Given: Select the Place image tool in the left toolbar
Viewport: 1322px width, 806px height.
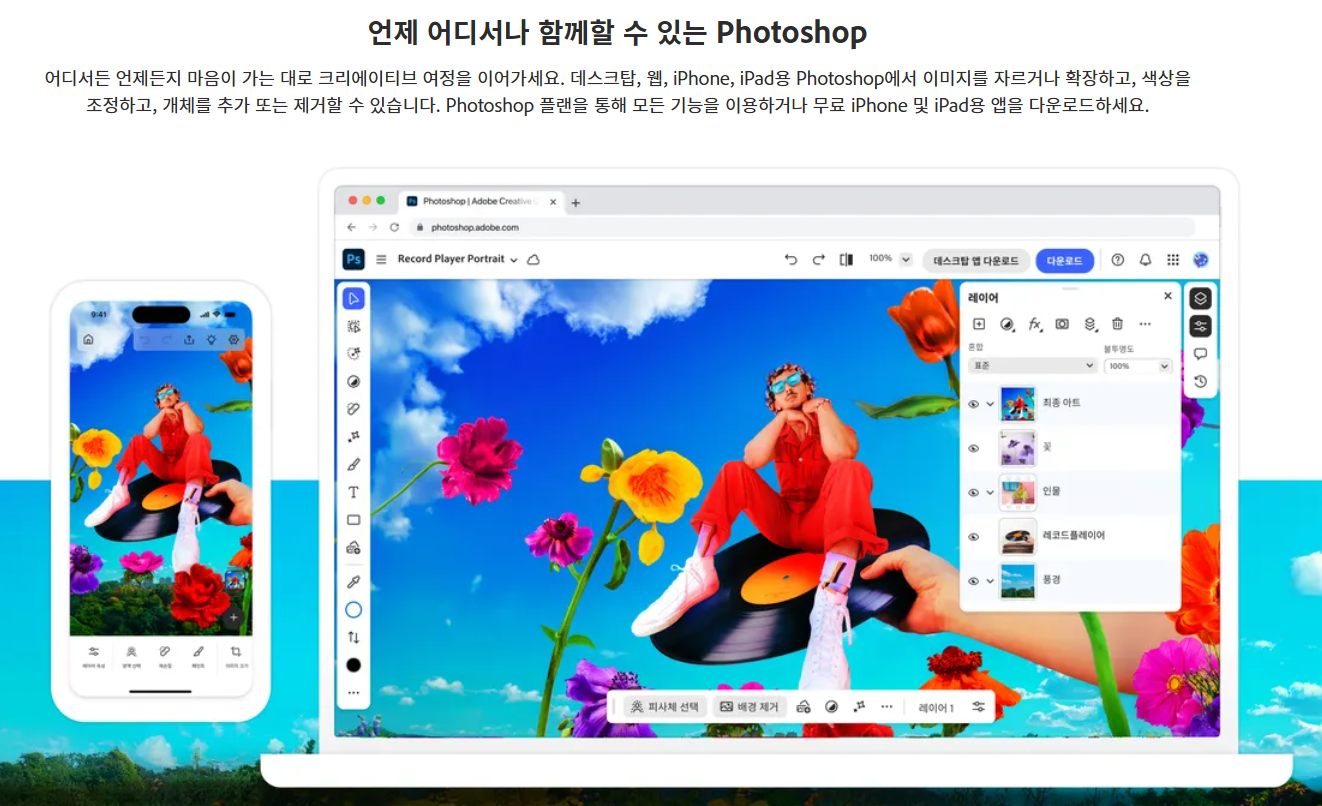Looking at the screenshot, I should tap(353, 548).
